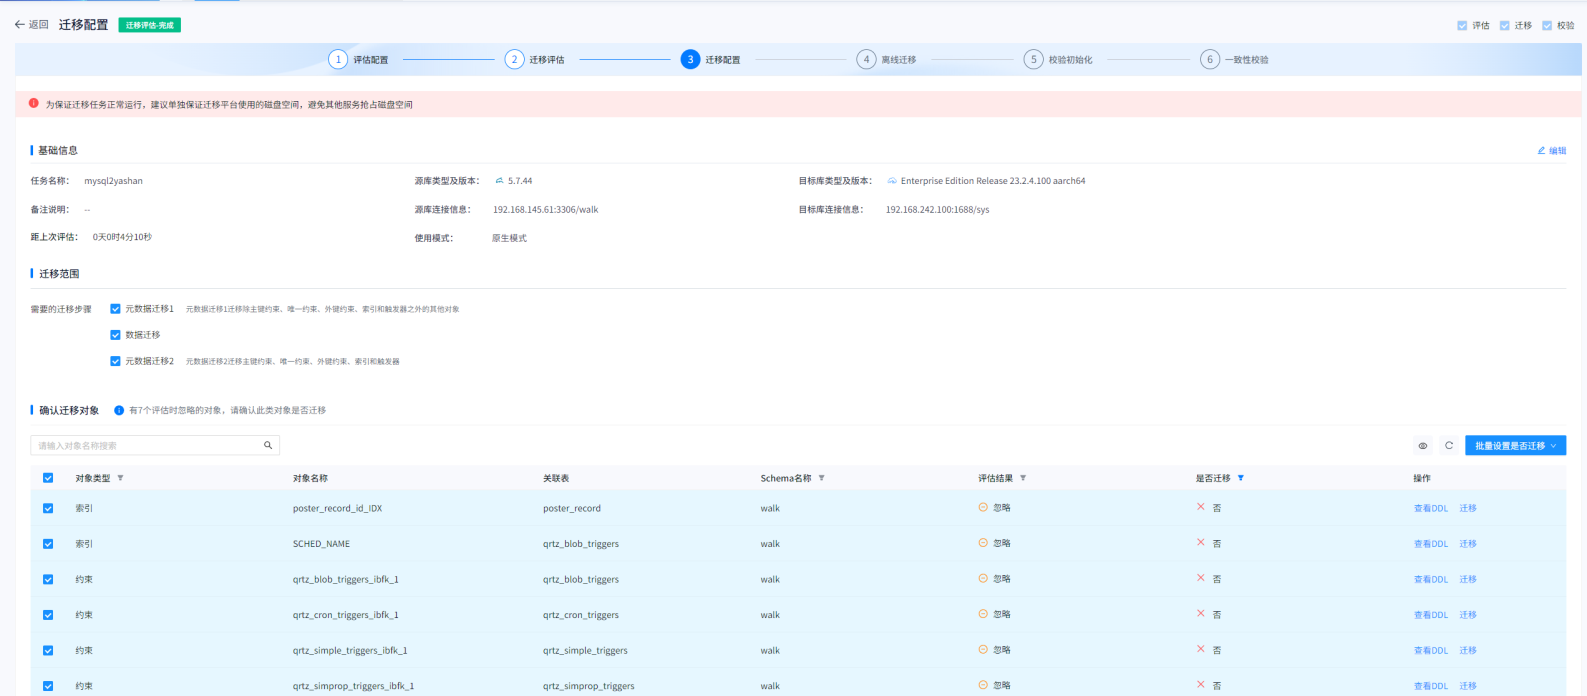Click the task name mysql2yashan
Screen dimensions: 1587x696
[x=113, y=181]
